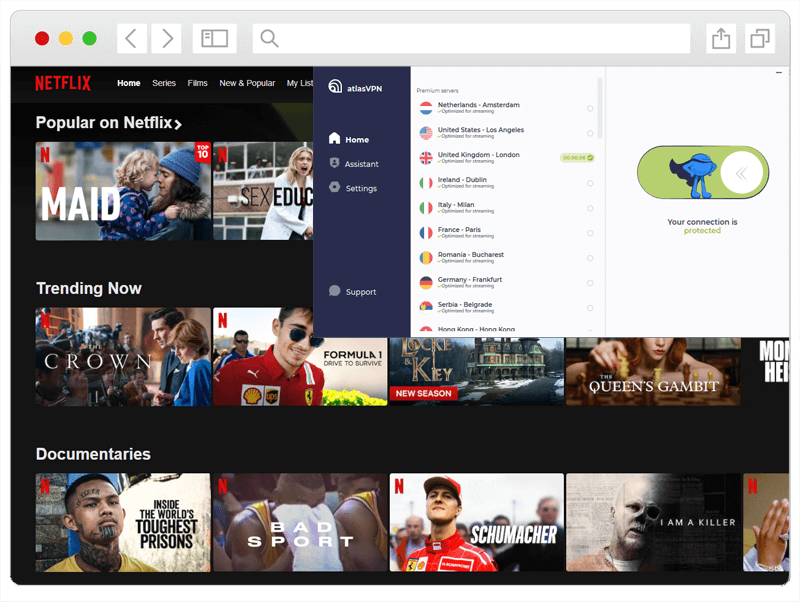Screen dimensions: 800x602
Task: Click the green connection timer badge for London
Action: click(577, 158)
